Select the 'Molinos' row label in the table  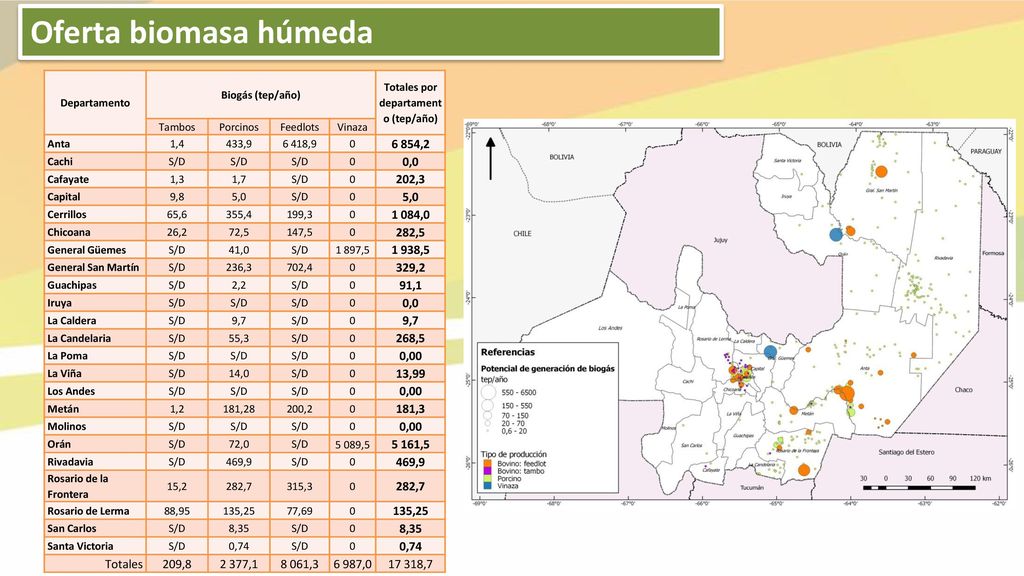click(x=67, y=426)
